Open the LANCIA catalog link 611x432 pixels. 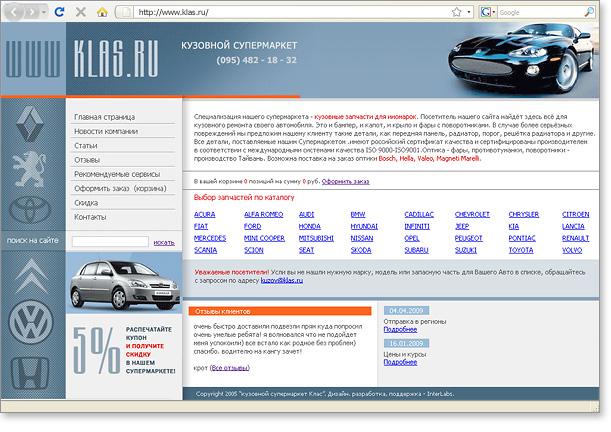pyautogui.click(x=573, y=226)
